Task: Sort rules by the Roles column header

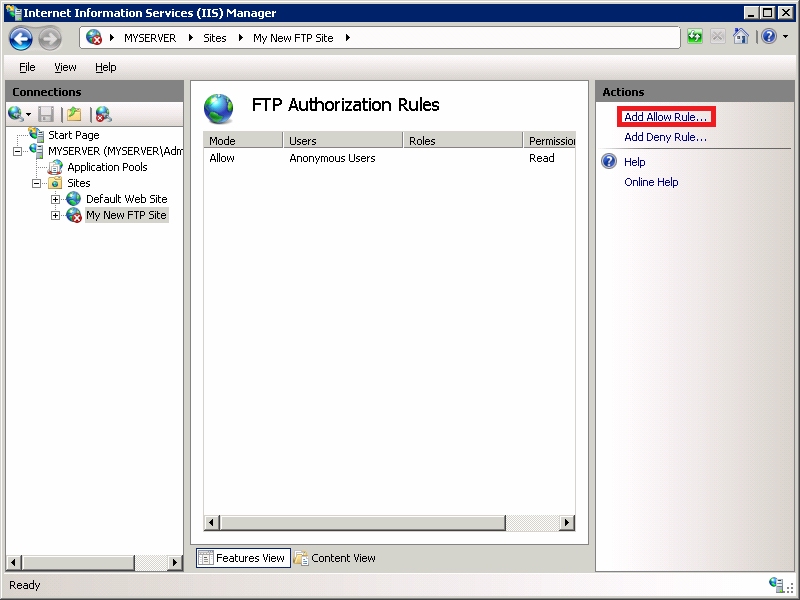Action: click(463, 140)
